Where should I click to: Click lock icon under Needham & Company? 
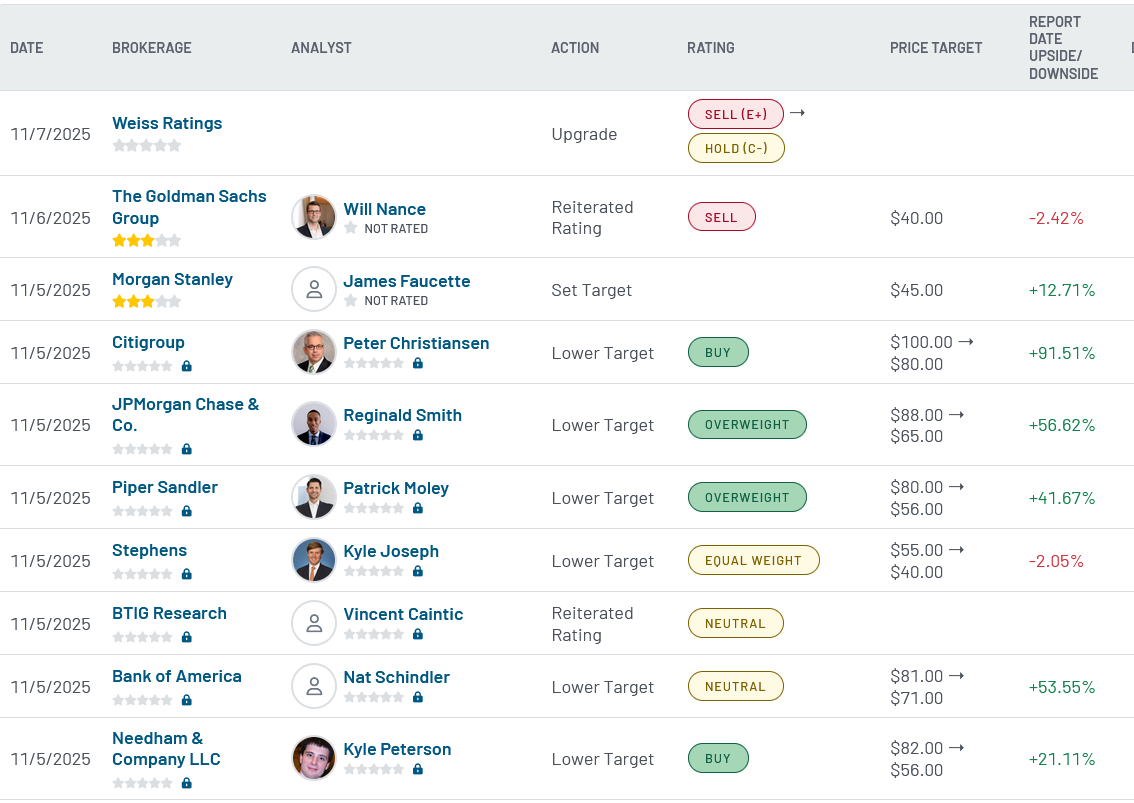point(187,783)
